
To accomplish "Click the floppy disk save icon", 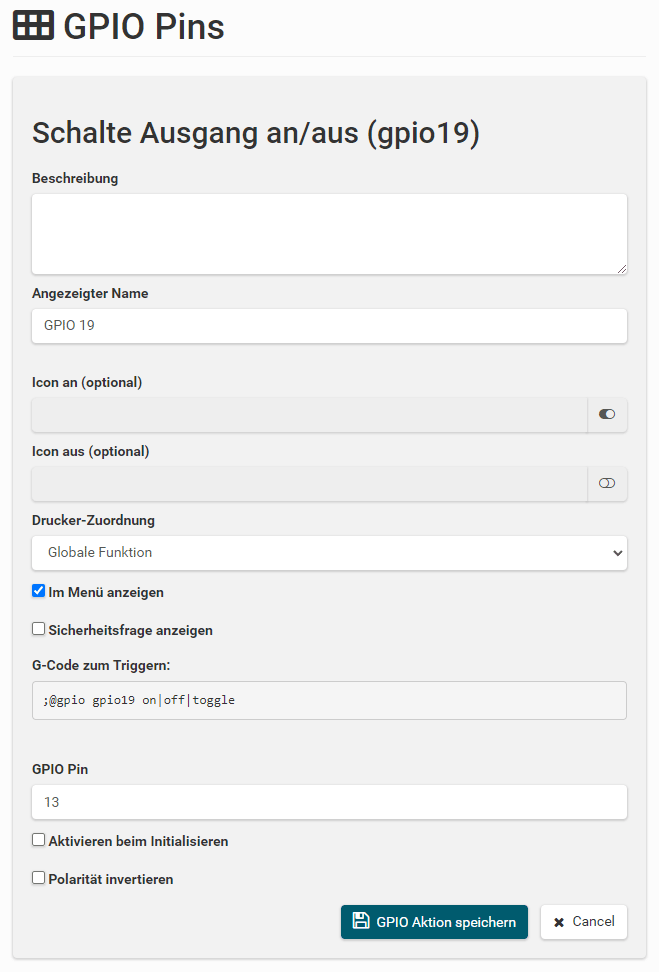I will tap(361, 921).
